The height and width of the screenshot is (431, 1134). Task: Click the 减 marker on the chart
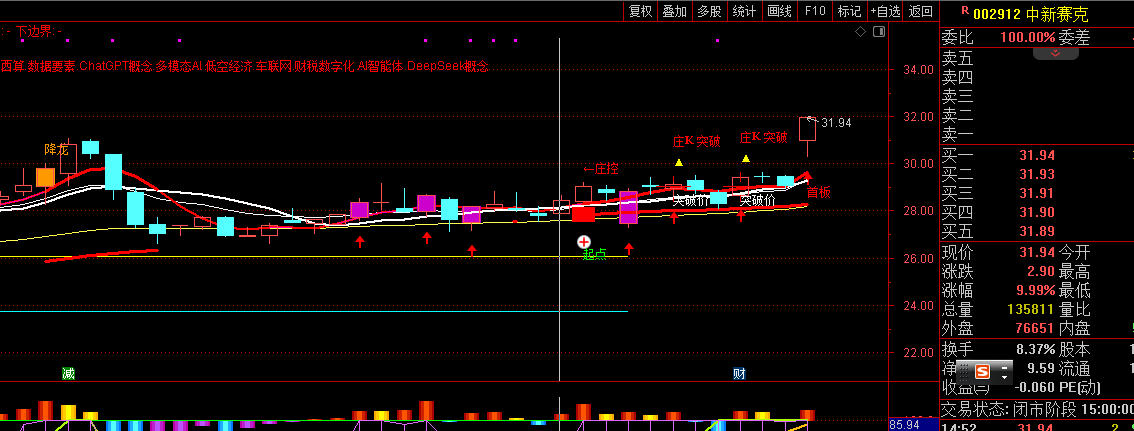(68, 374)
